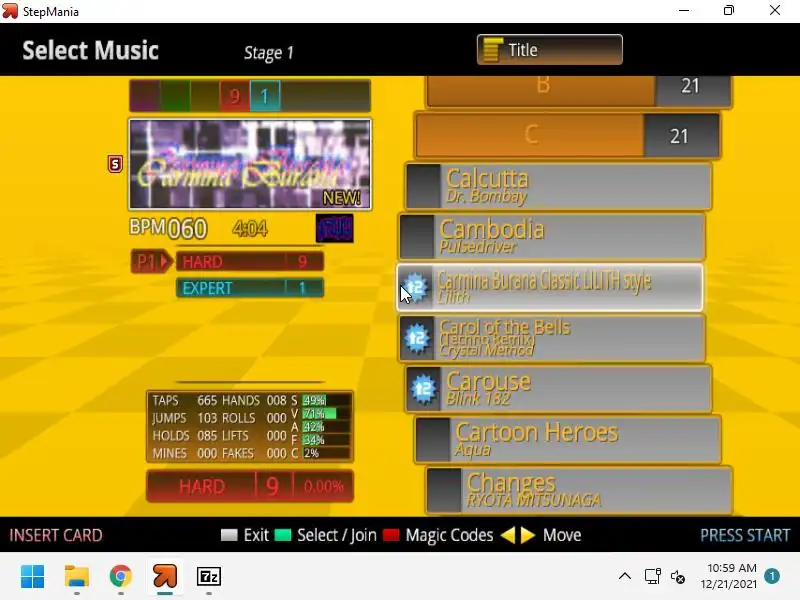Choose the EXPERT 1 difficulty row
Viewport: 800px width, 600px height.
coord(250,288)
